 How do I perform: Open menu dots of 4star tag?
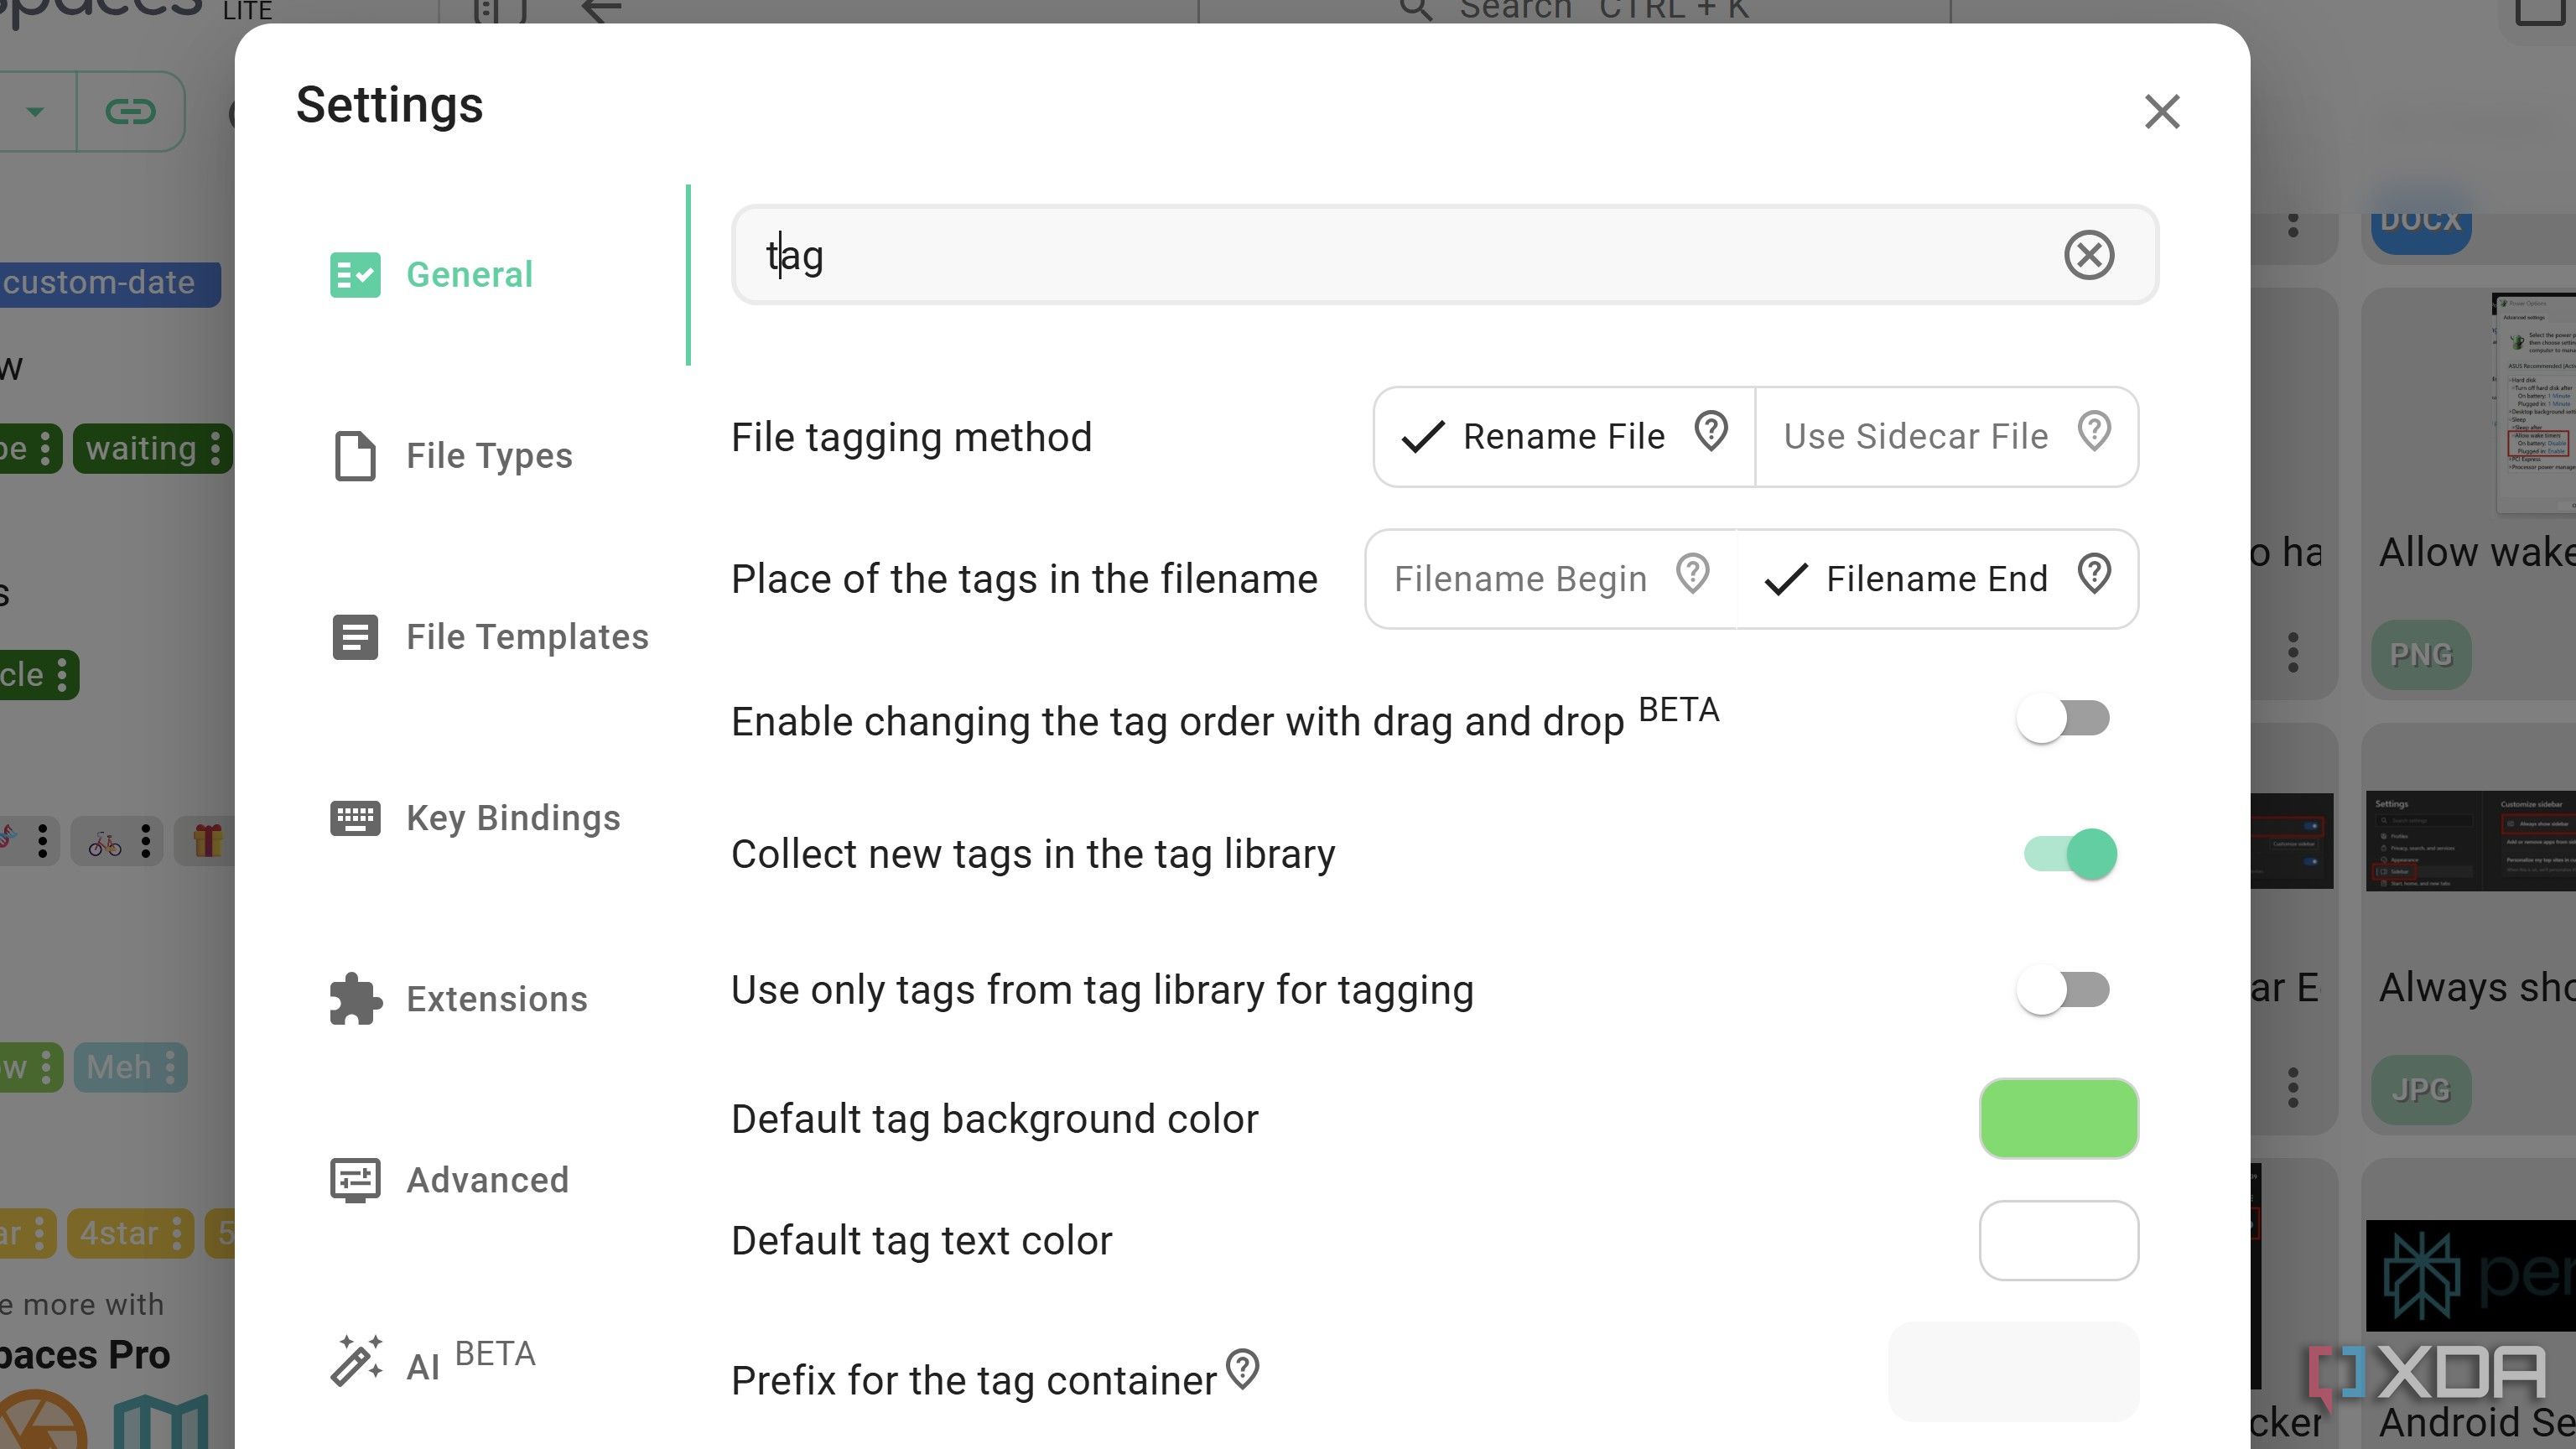point(177,1233)
